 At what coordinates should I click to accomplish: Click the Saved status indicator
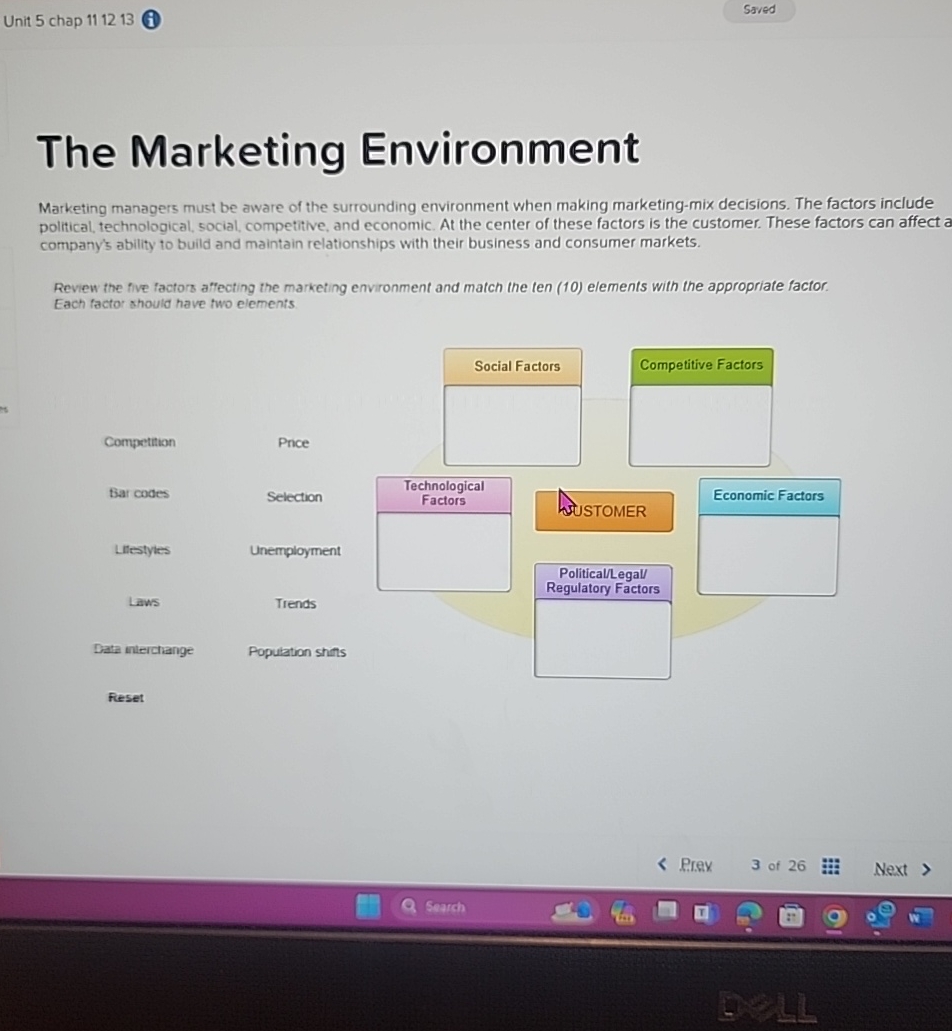[x=758, y=10]
